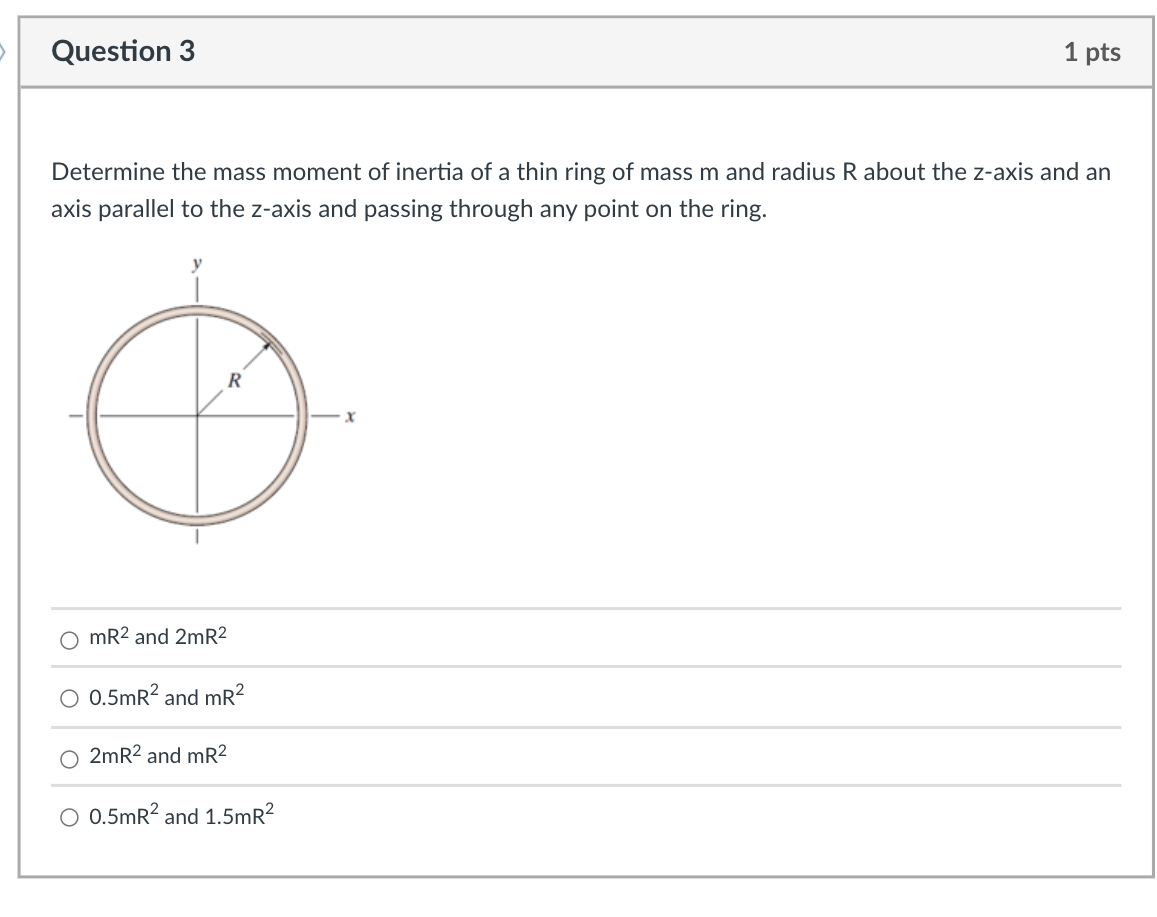Image resolution: width=1157 pixels, height=917 pixels.
Task: Choose the option 0.5mR² and mR²
Action: click(69, 699)
